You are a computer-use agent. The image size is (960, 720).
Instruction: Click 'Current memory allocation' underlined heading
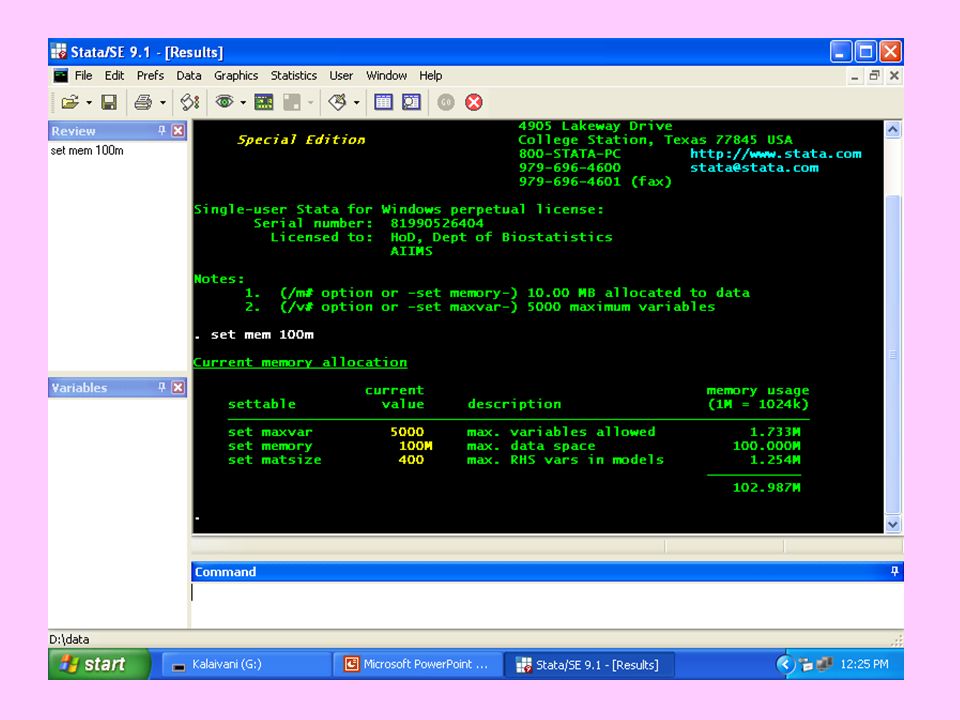pyautogui.click(x=300, y=362)
